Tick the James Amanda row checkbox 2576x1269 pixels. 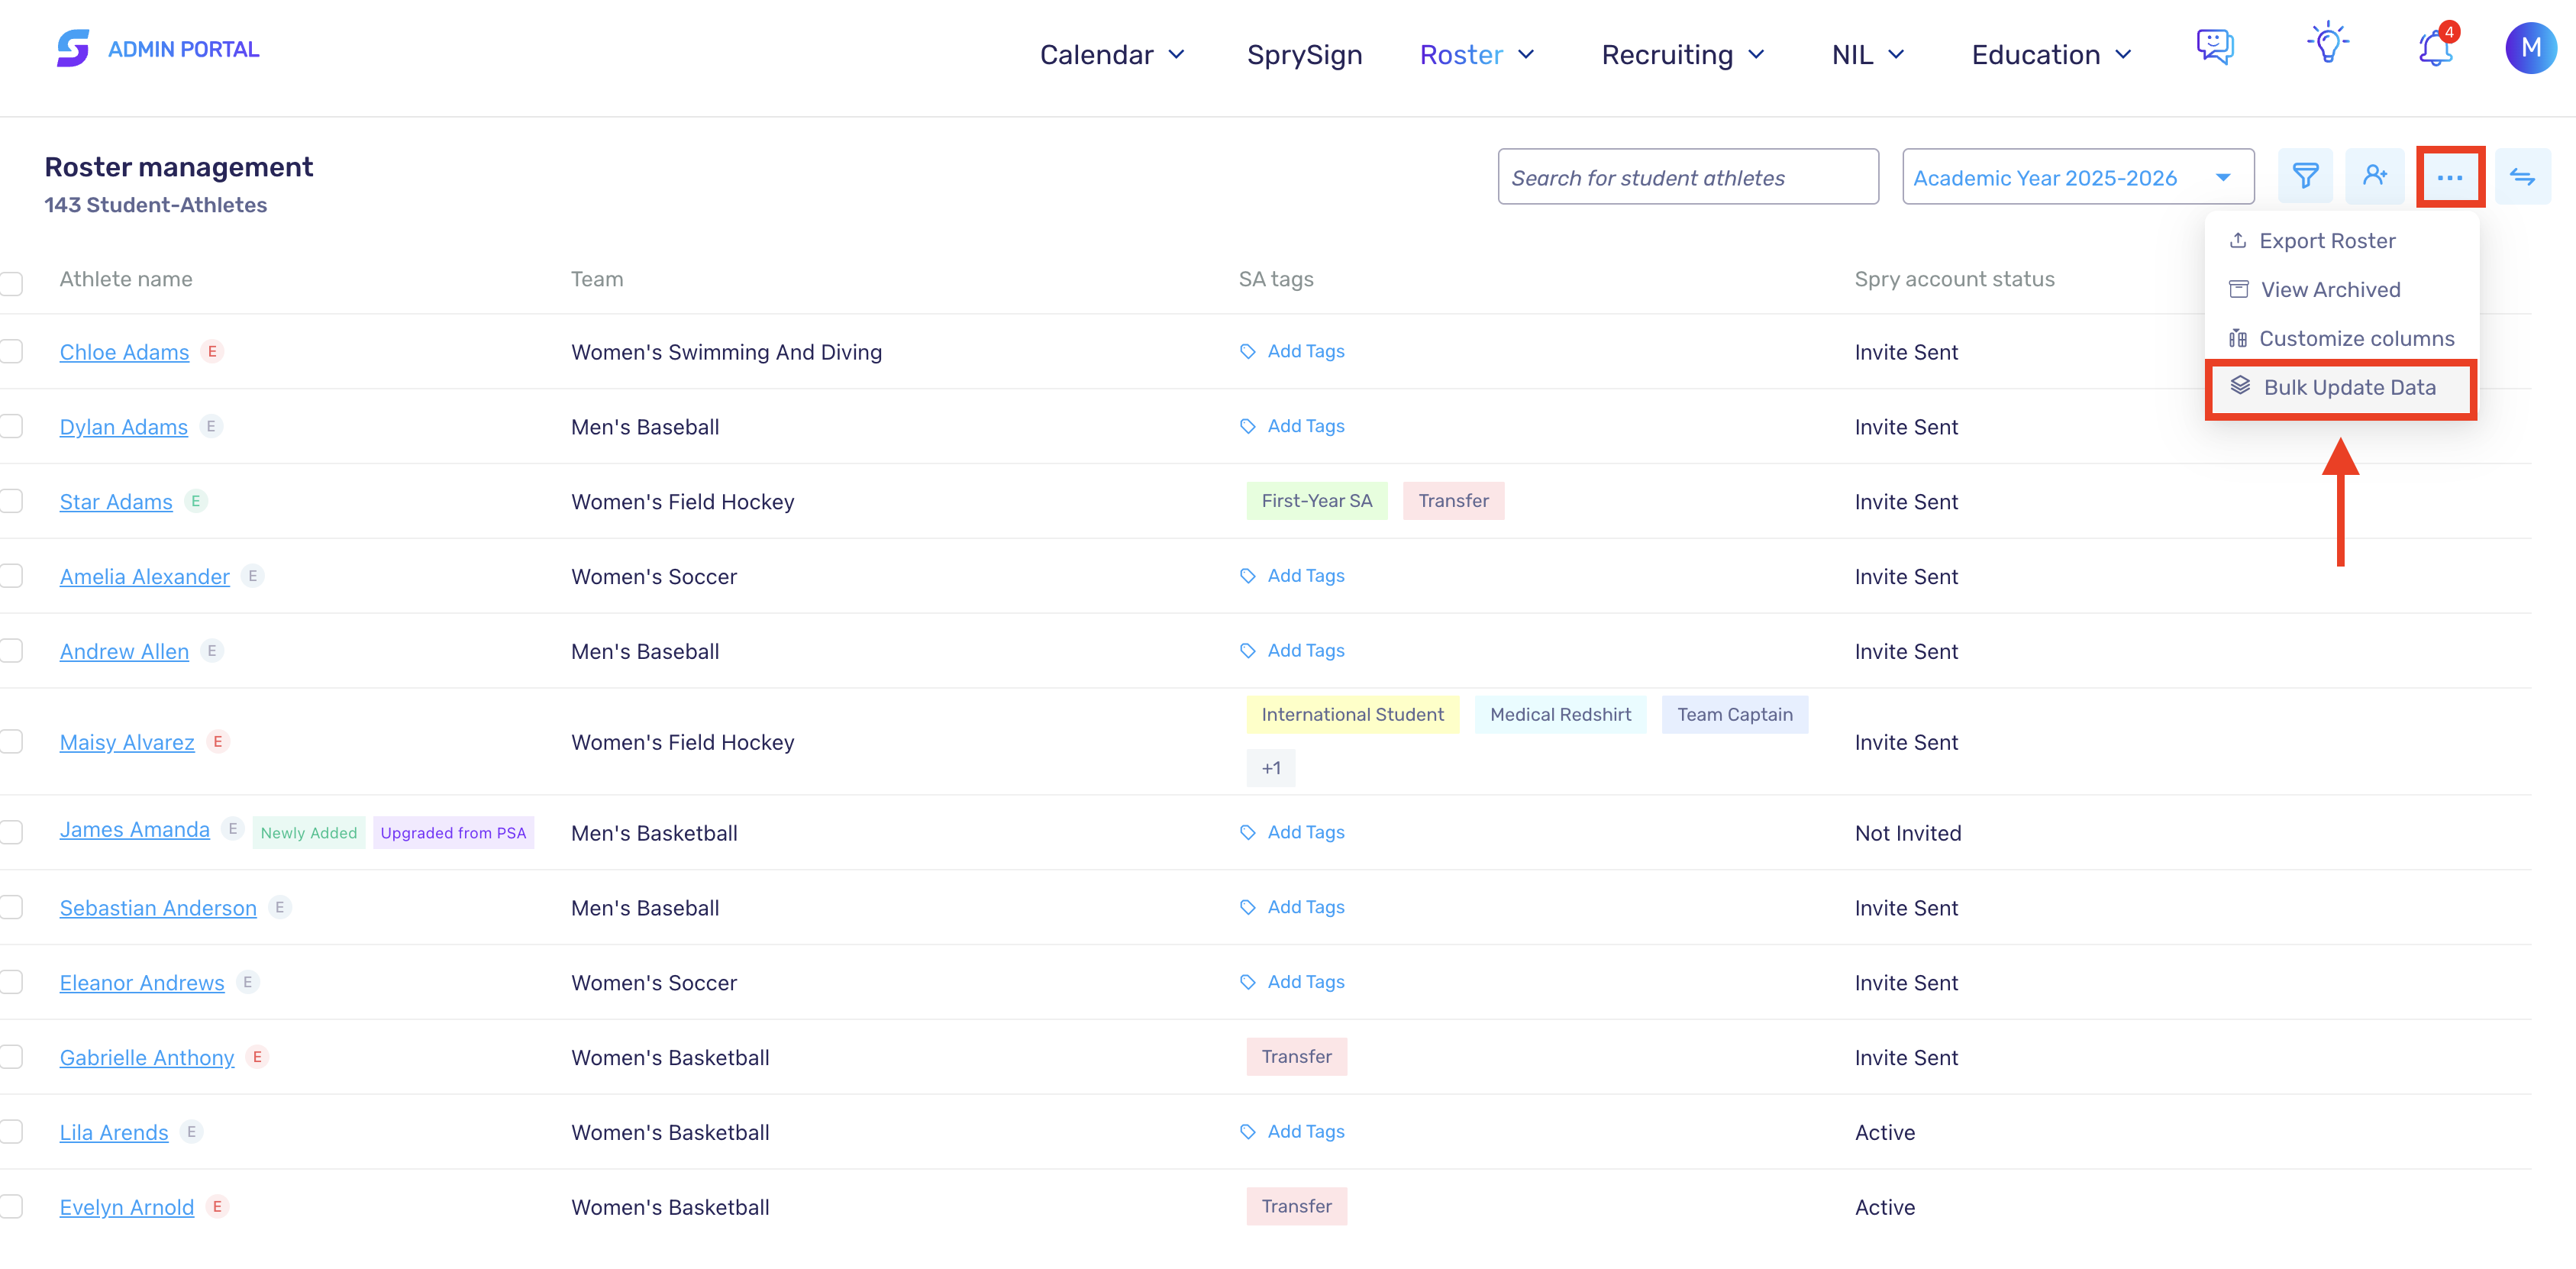(11, 833)
